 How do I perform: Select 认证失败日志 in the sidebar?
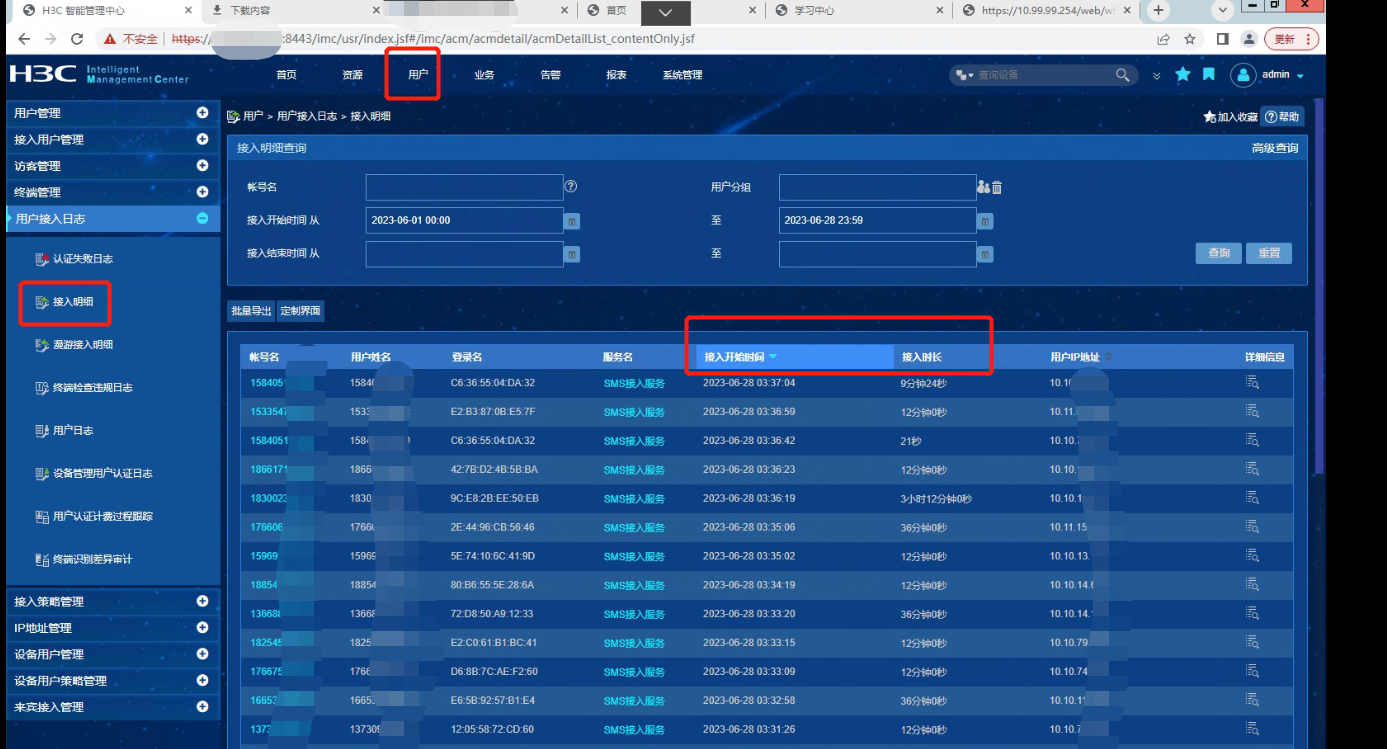pyautogui.click(x=82, y=259)
